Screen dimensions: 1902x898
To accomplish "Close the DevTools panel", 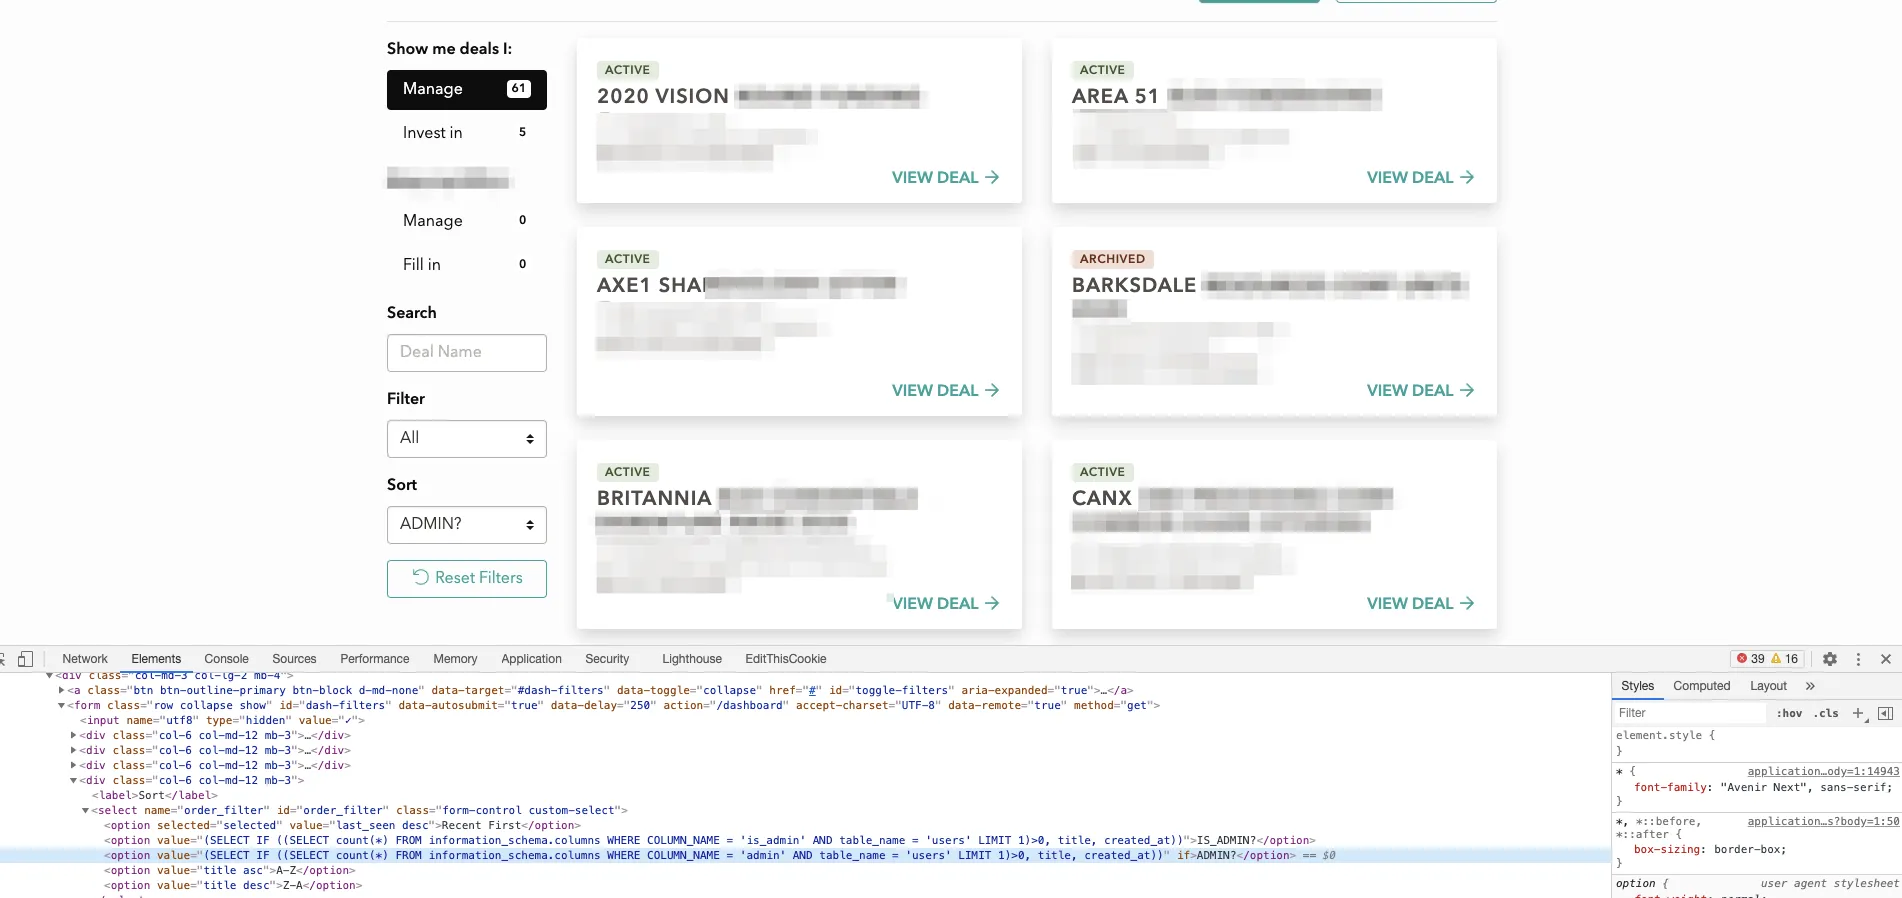I will click(x=1886, y=659).
